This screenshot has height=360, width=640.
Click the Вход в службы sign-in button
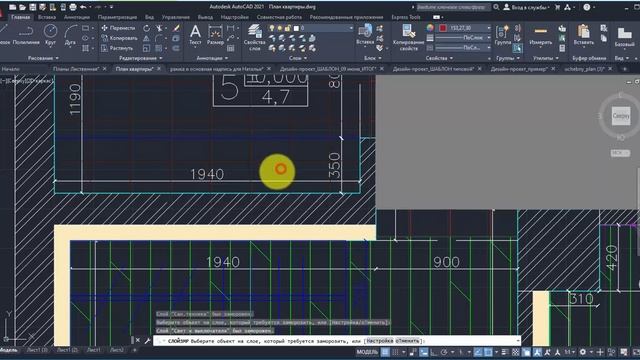tap(530, 7)
